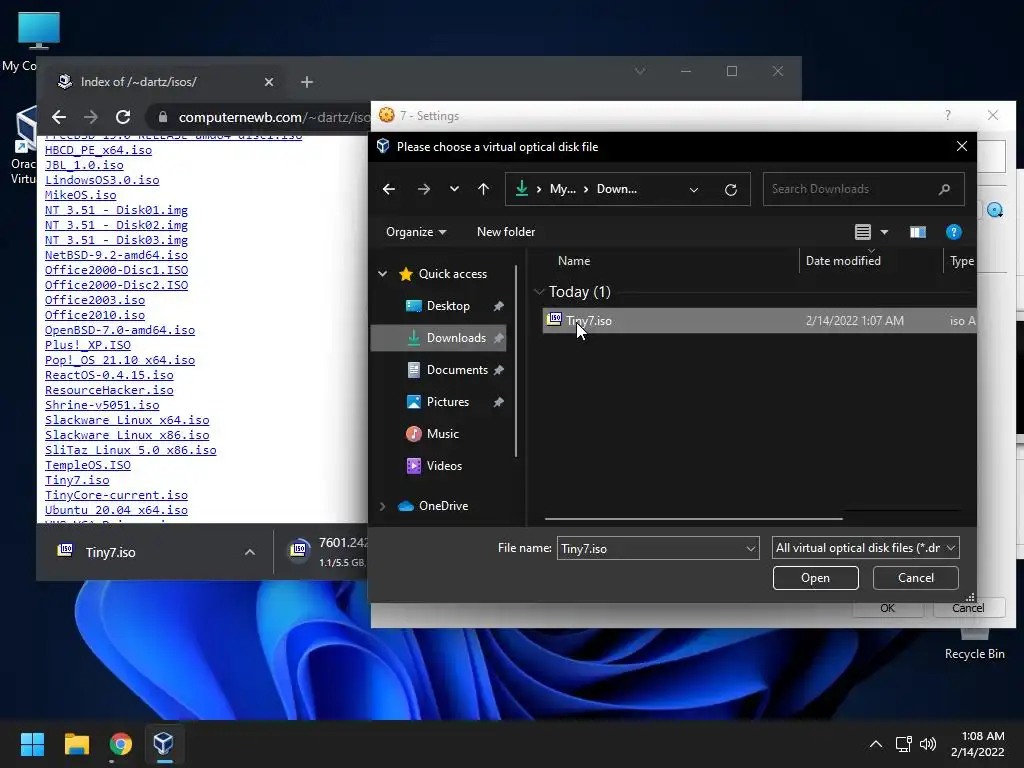This screenshot has width=1024, height=768.
Task: Open the volume tray icon
Action: point(927,744)
